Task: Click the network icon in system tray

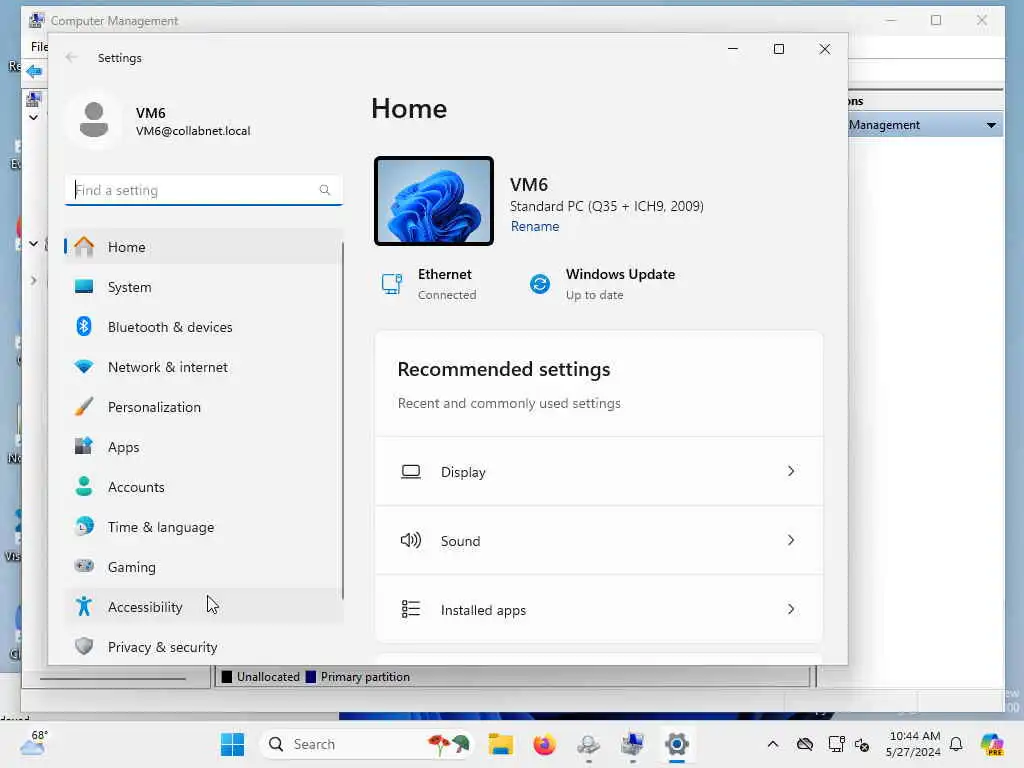Action: [x=836, y=744]
